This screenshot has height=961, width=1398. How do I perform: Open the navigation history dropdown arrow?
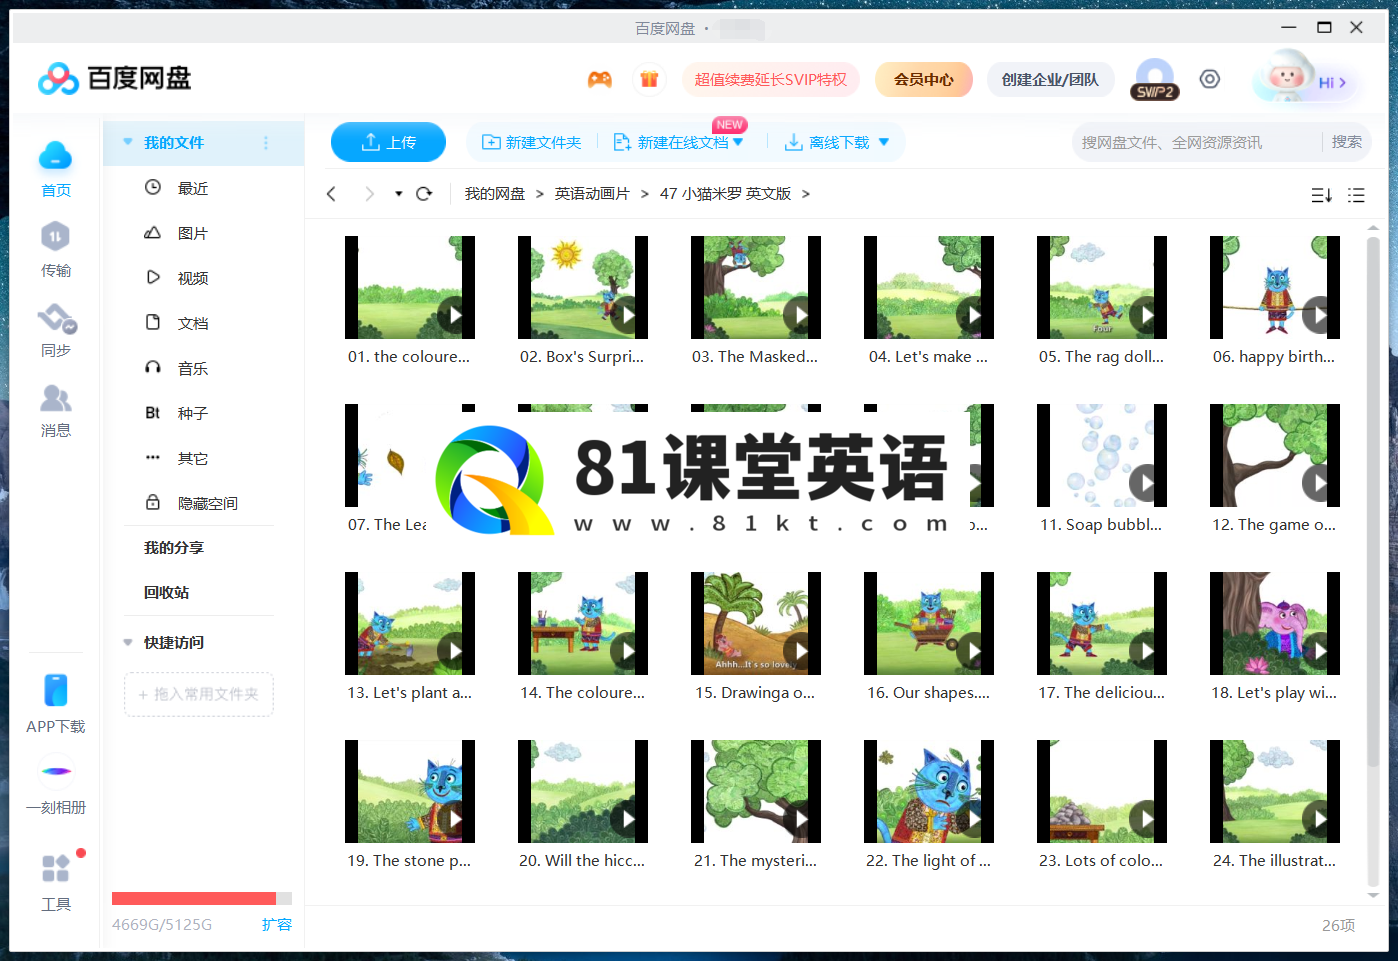398,194
